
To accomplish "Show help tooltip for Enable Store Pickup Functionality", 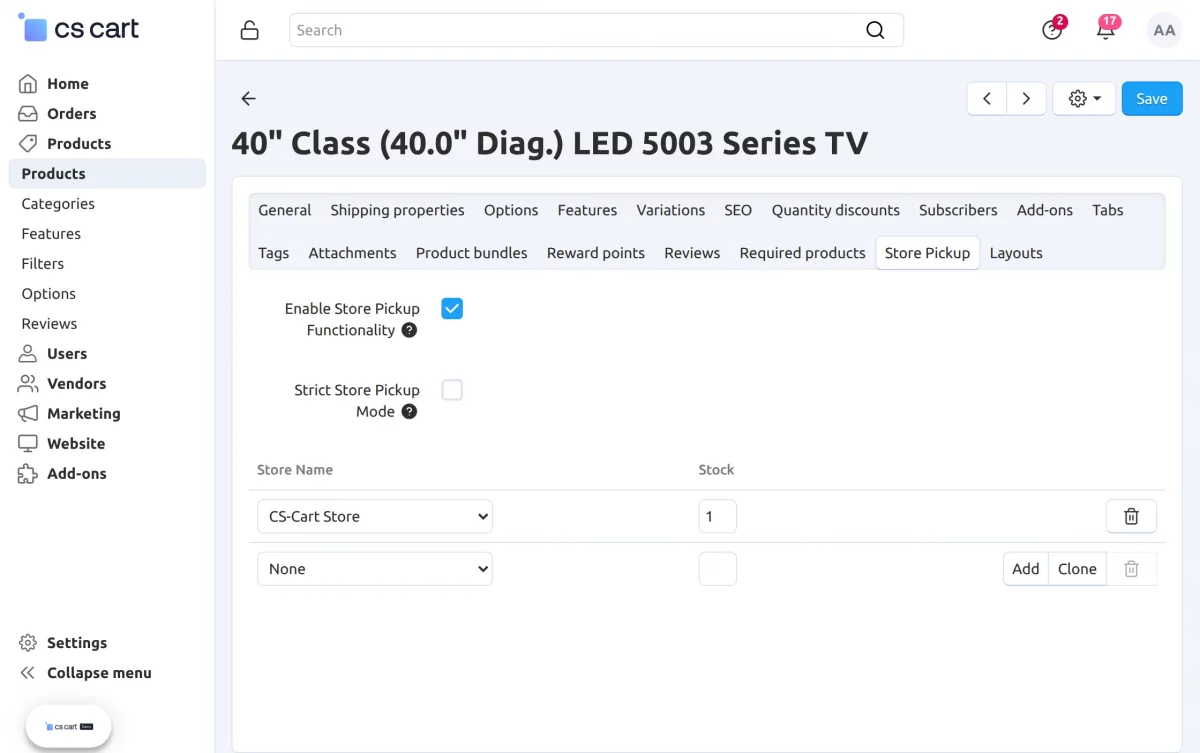I will (409, 330).
